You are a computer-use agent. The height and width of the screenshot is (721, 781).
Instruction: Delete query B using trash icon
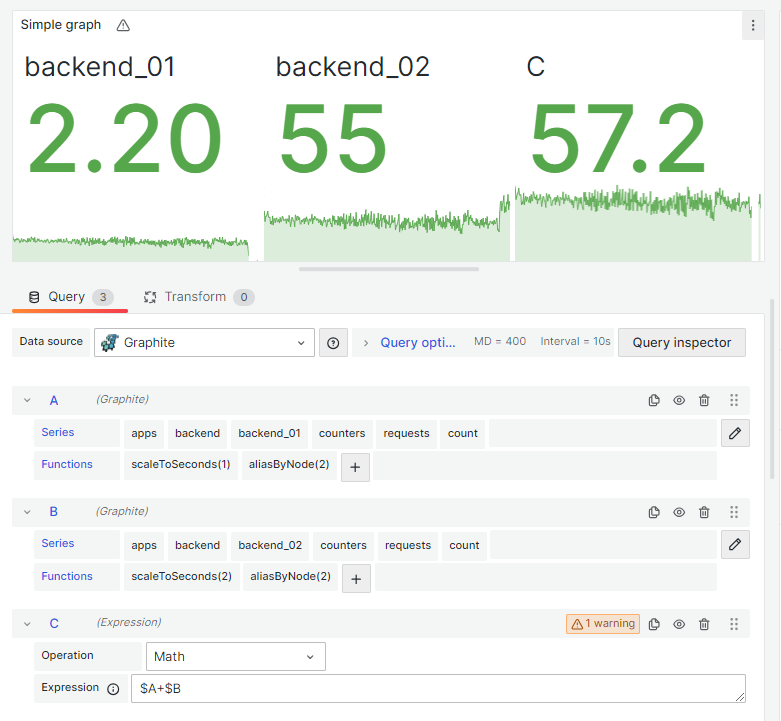click(704, 512)
